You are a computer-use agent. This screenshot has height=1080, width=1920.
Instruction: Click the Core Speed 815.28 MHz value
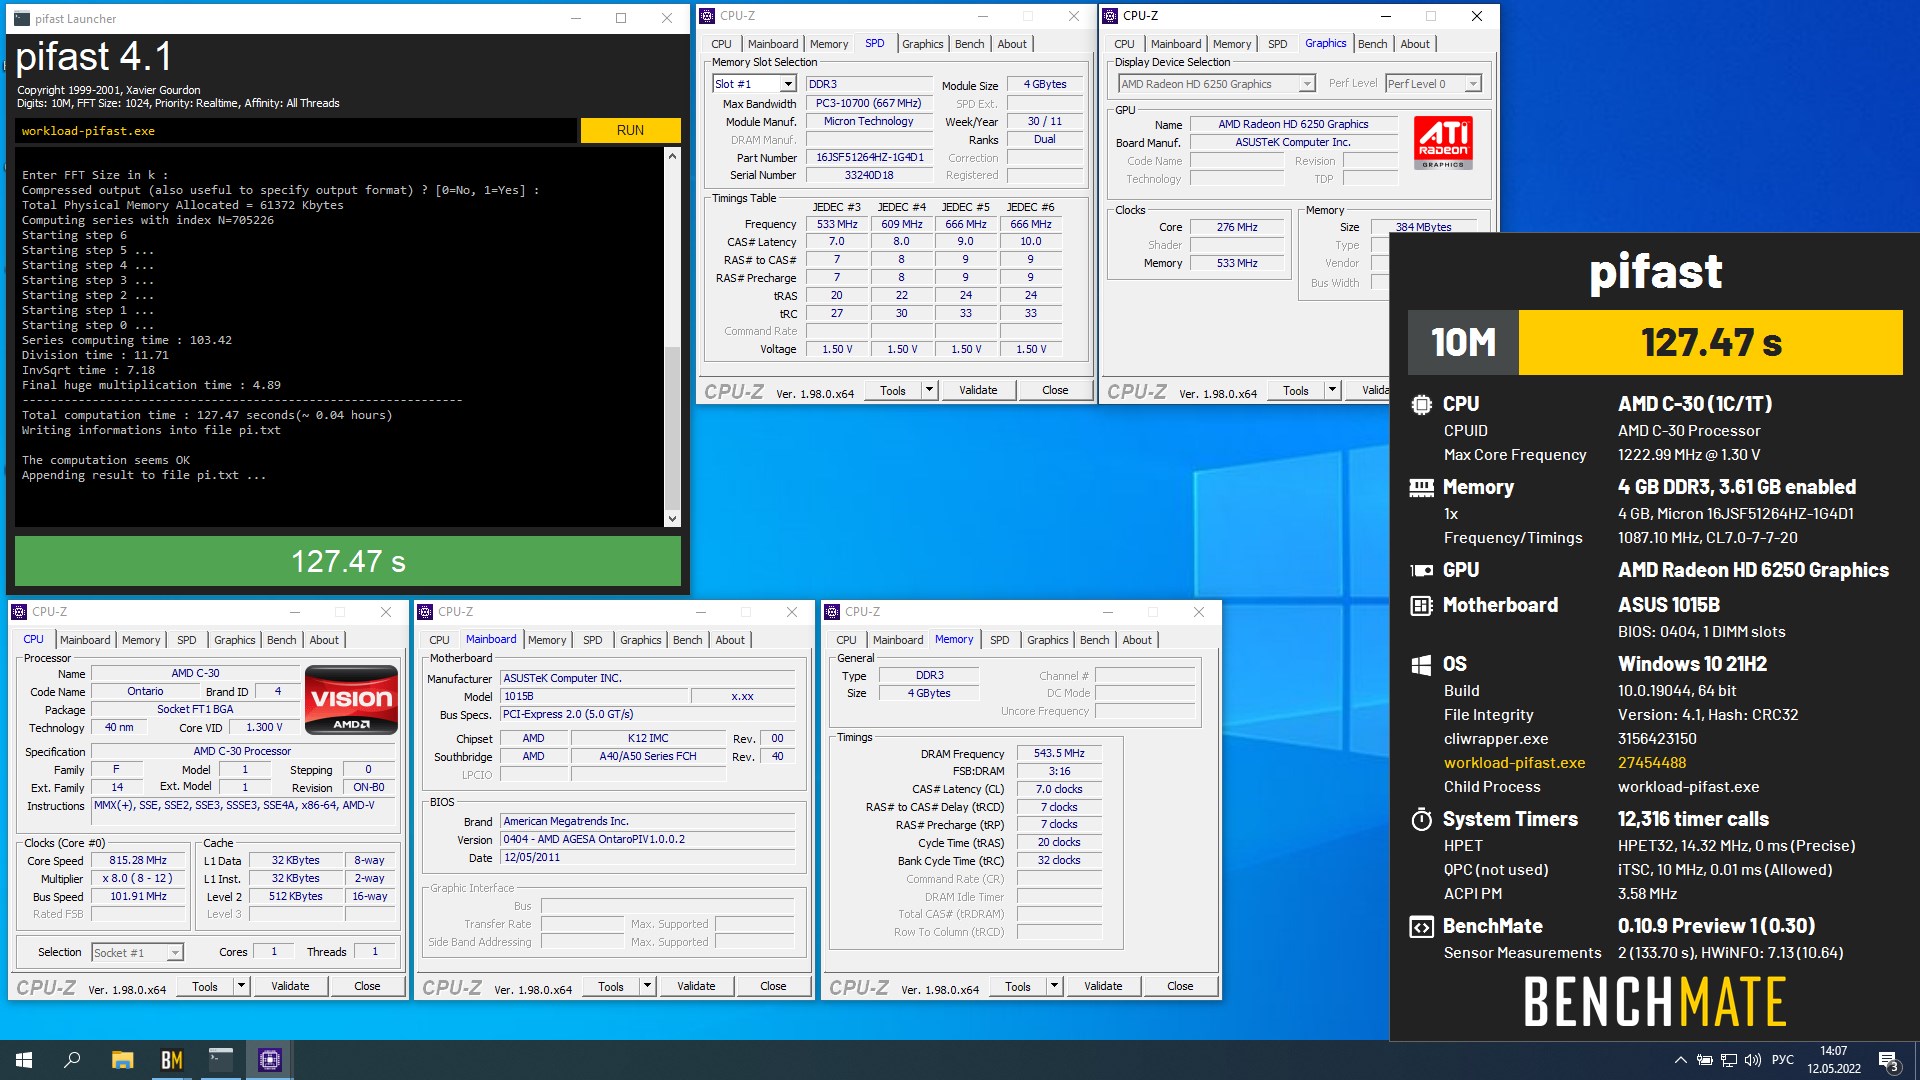pos(138,860)
